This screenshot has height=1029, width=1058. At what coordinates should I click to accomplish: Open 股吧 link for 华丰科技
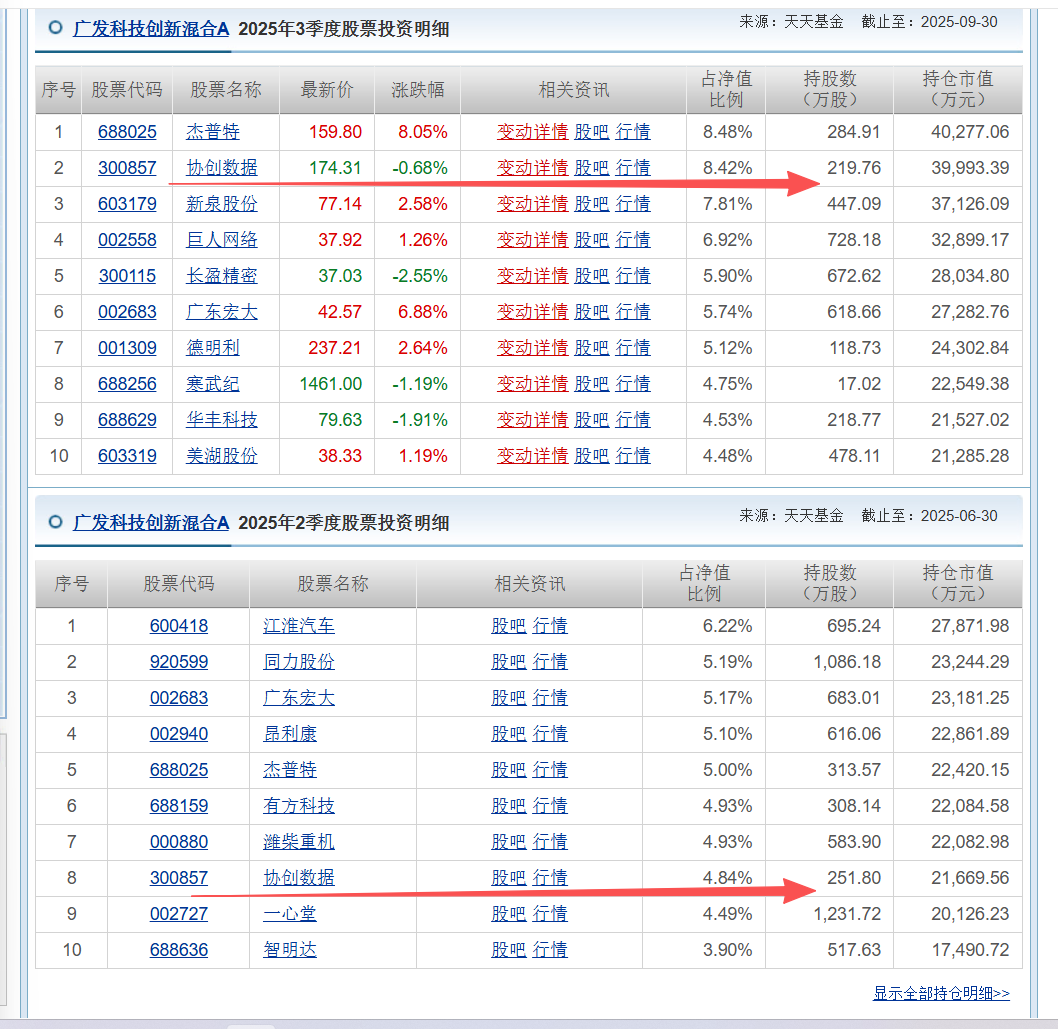point(592,420)
